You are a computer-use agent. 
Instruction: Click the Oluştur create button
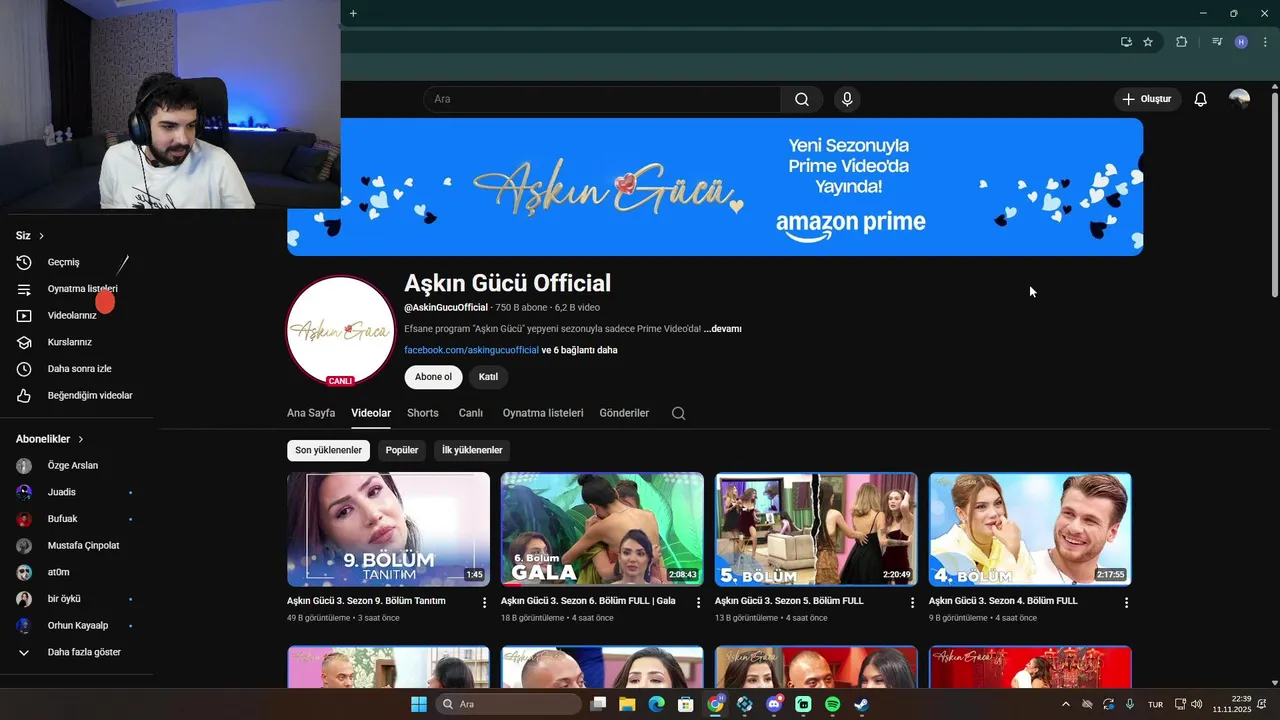click(1147, 99)
